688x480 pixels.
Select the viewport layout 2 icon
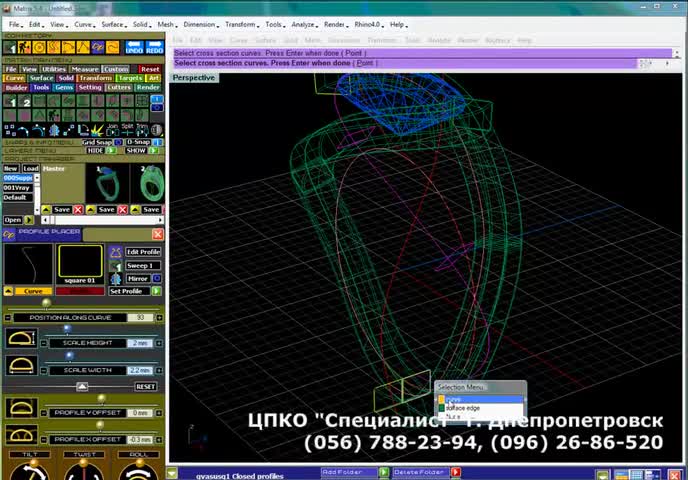25,102
